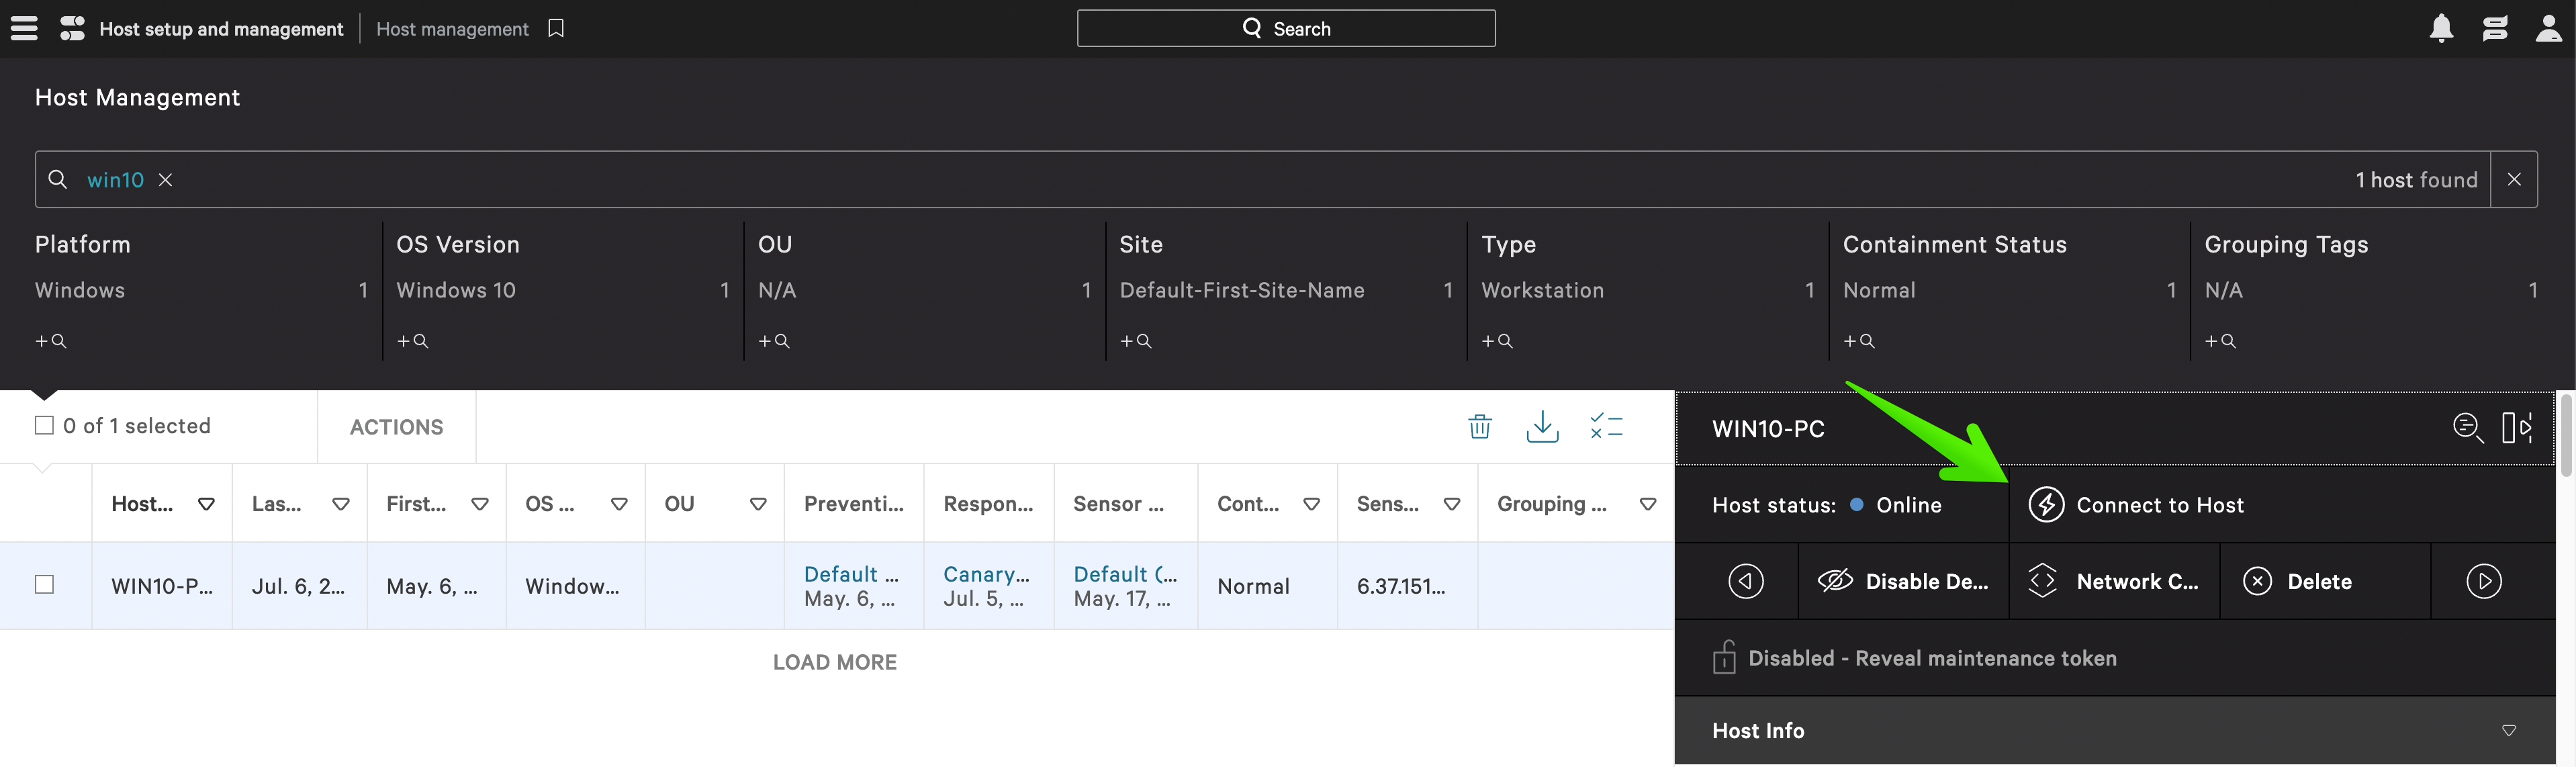This screenshot has height=767, width=2576.
Task: Select the WIN10-PC row checkbox
Action: pyautogui.click(x=44, y=584)
